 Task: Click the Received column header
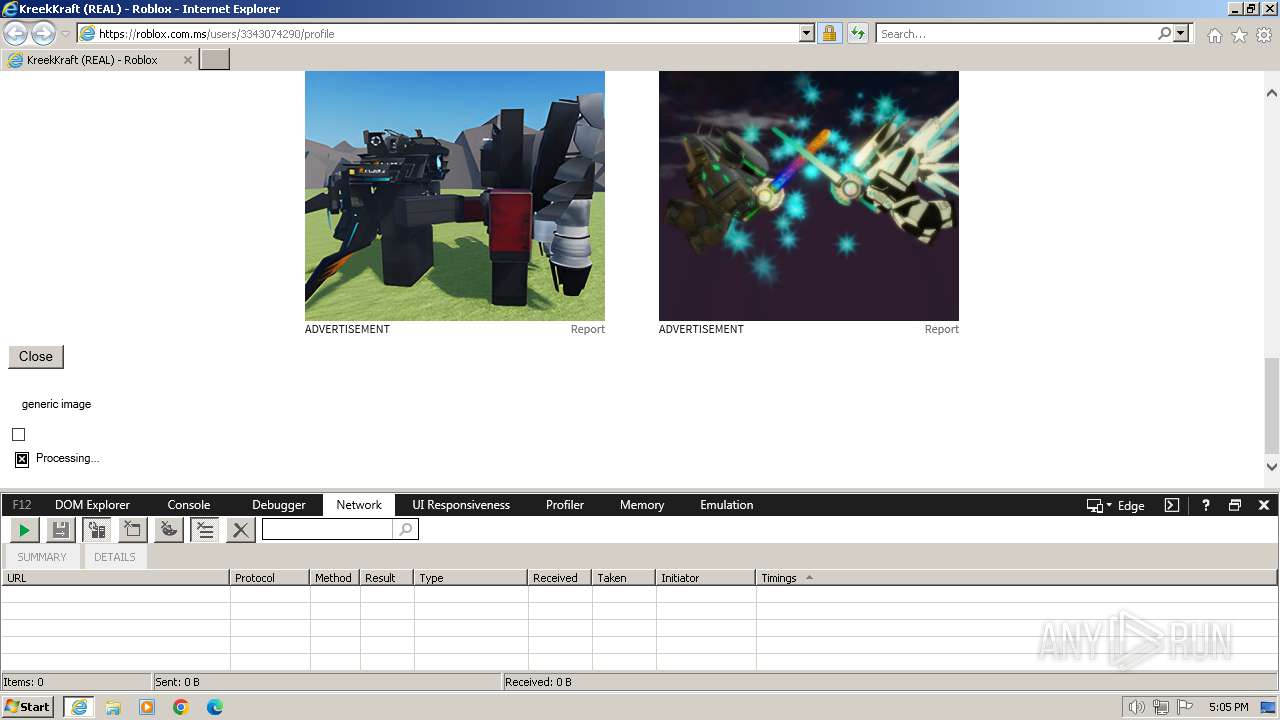[560, 578]
